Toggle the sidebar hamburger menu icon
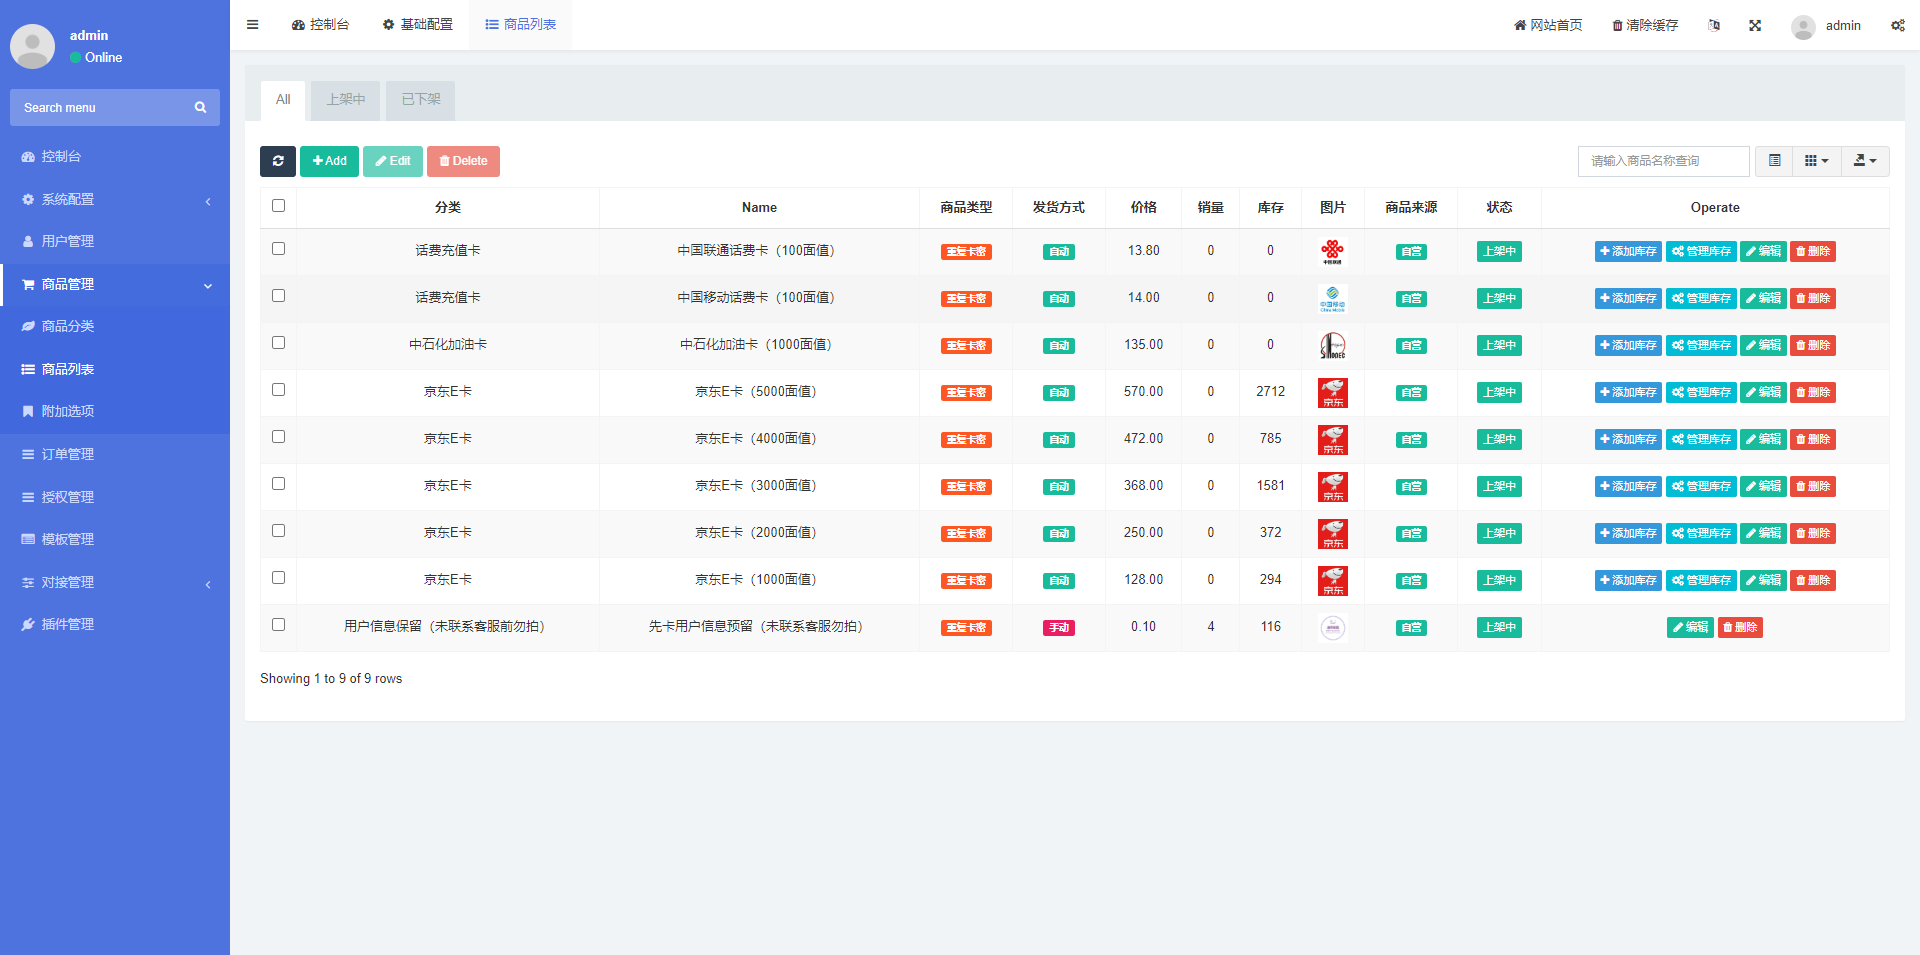Image resolution: width=1920 pixels, height=955 pixels. pyautogui.click(x=253, y=25)
